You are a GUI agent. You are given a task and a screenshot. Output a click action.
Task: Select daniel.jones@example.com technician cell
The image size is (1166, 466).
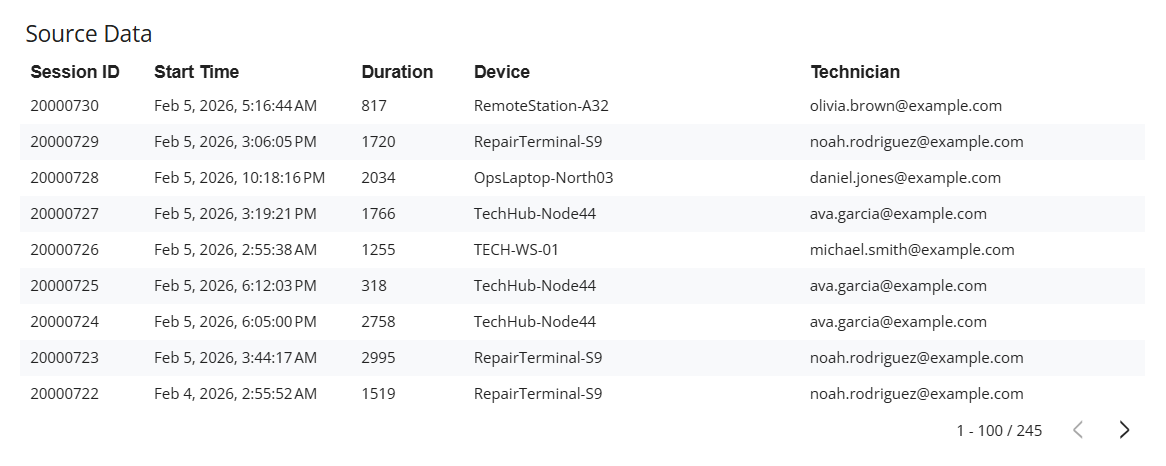[905, 178]
